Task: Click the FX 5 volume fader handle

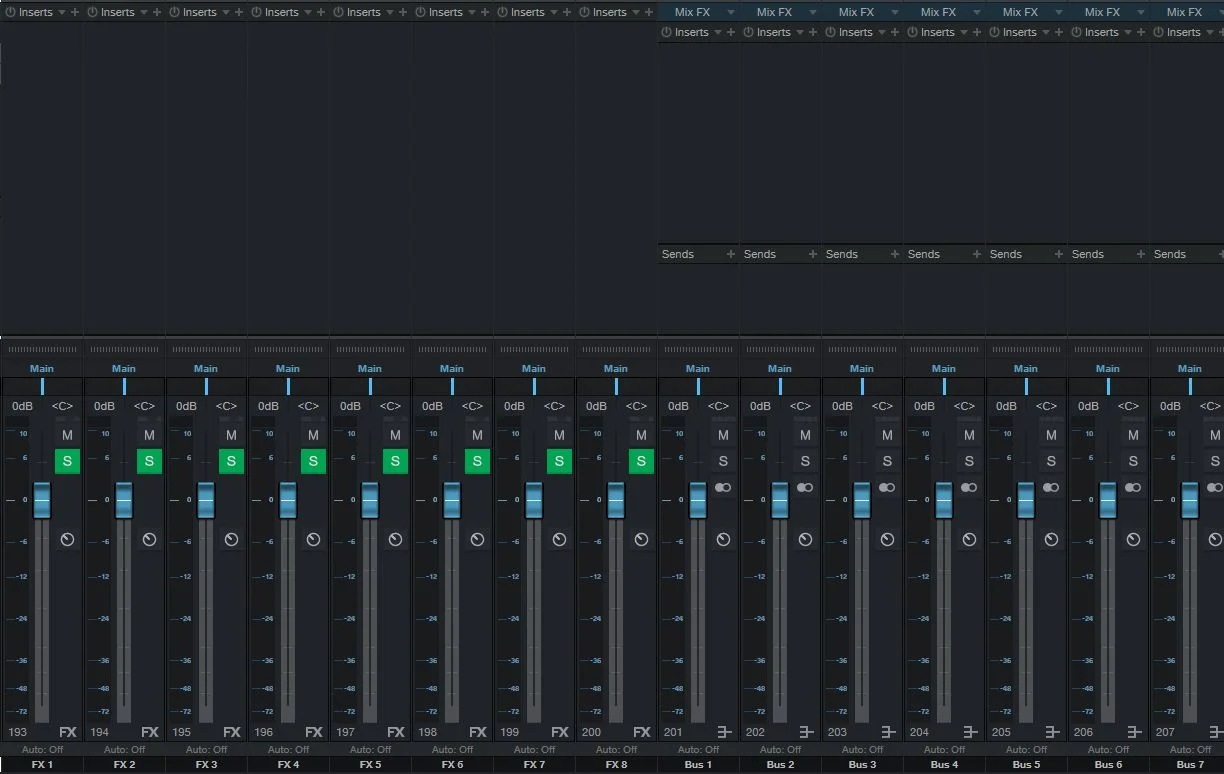Action: 370,500
